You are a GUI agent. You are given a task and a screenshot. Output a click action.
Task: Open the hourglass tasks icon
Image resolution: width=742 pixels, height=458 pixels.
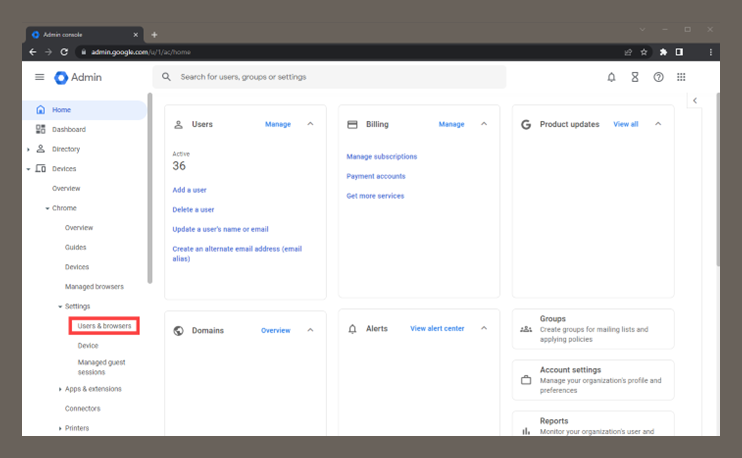tap(635, 77)
